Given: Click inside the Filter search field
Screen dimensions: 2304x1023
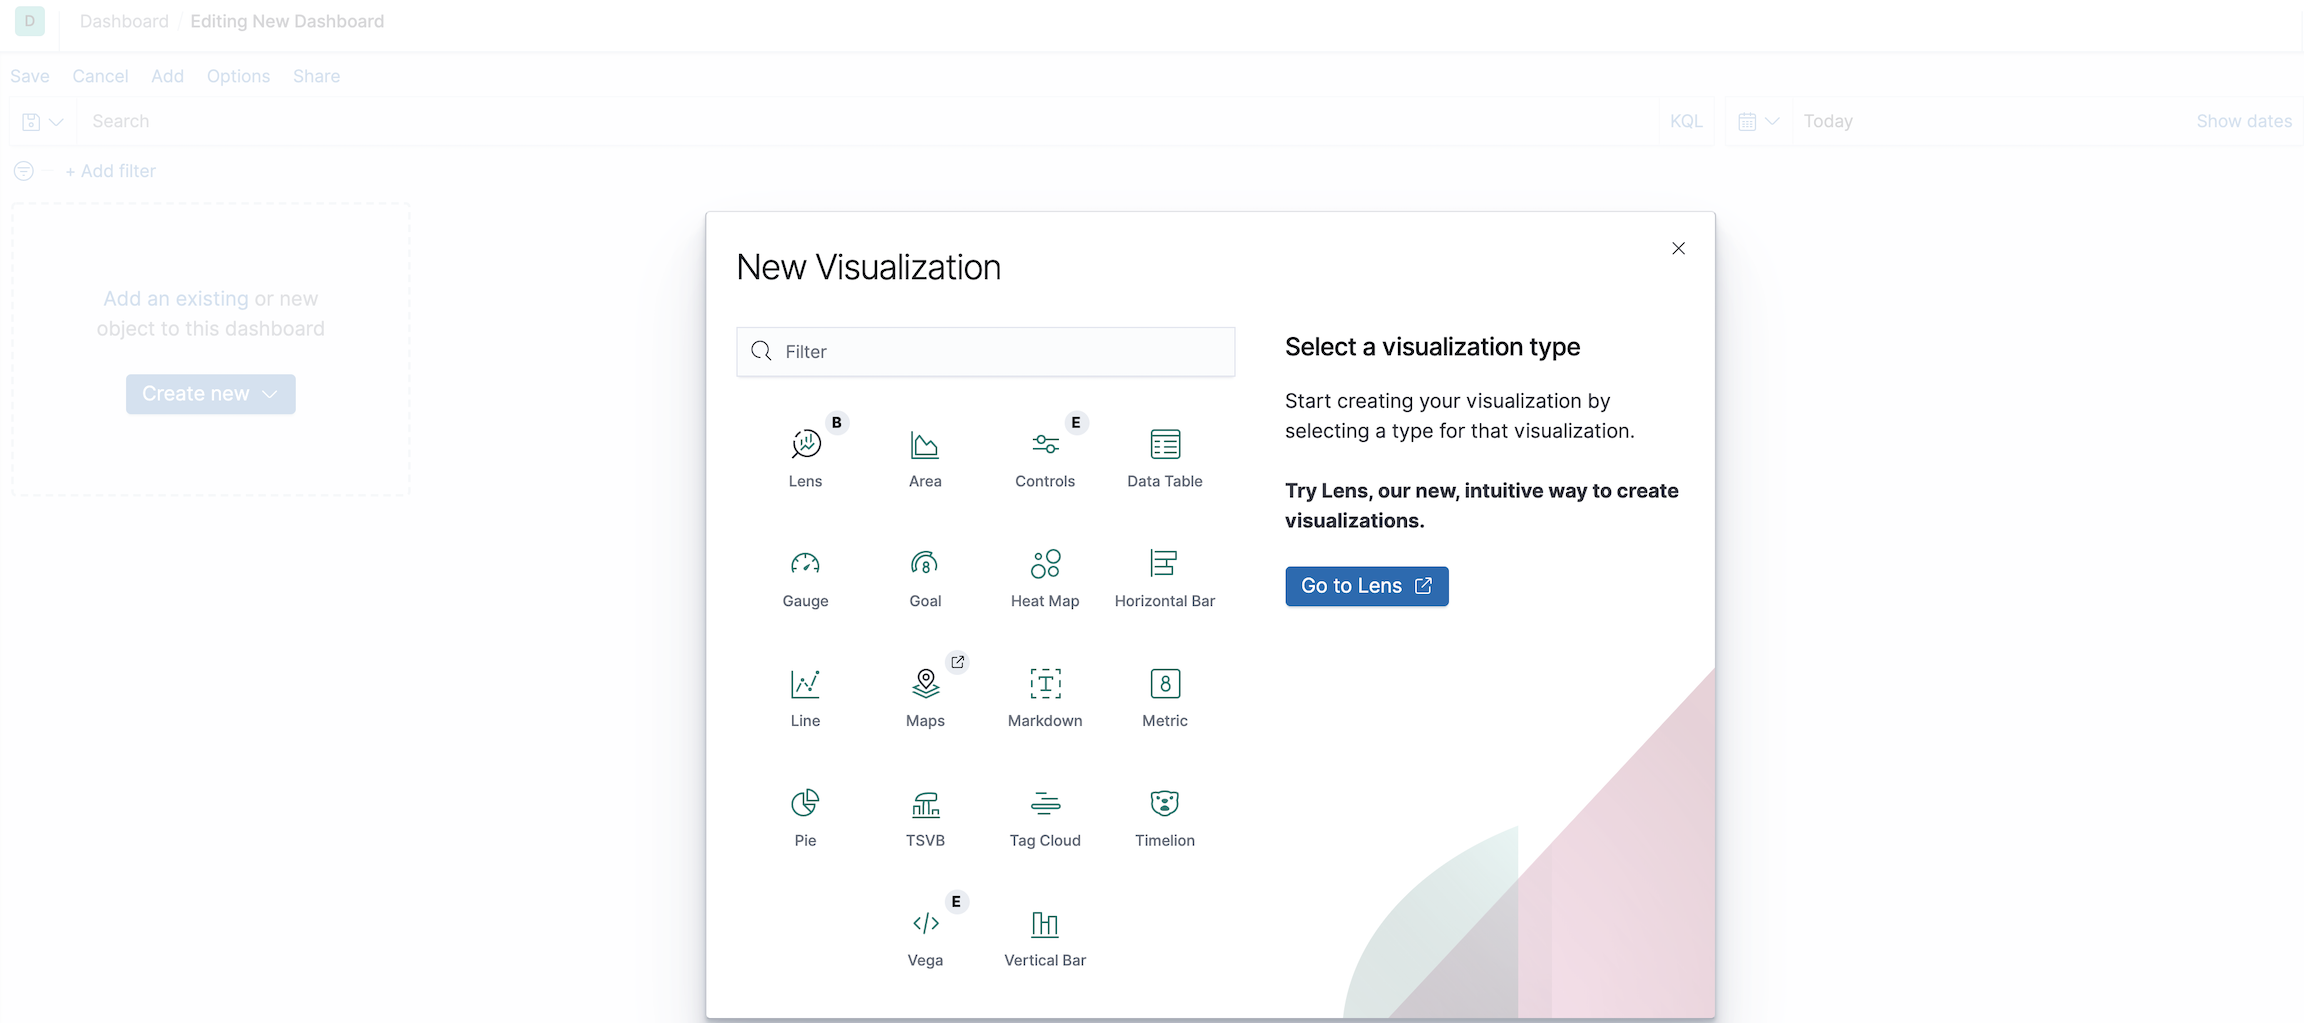Looking at the screenshot, I should tap(985, 351).
